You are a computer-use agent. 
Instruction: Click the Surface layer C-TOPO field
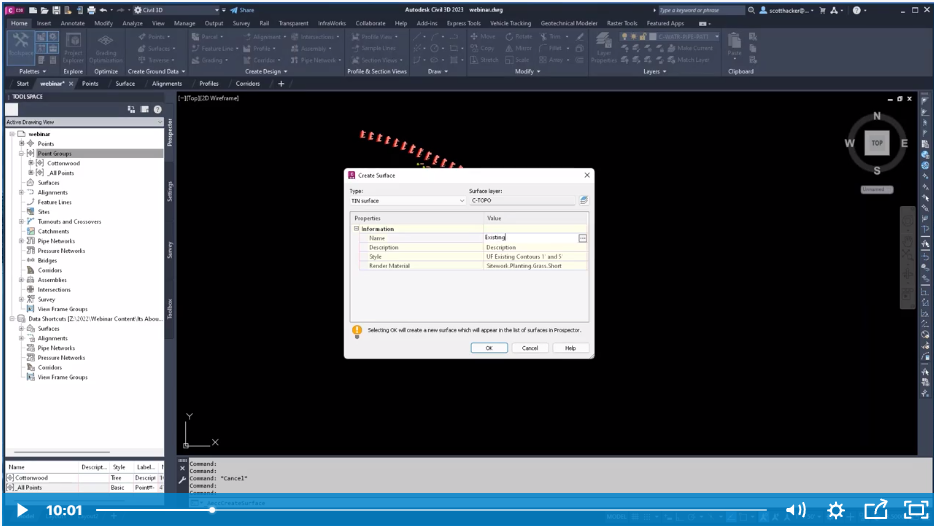point(522,201)
